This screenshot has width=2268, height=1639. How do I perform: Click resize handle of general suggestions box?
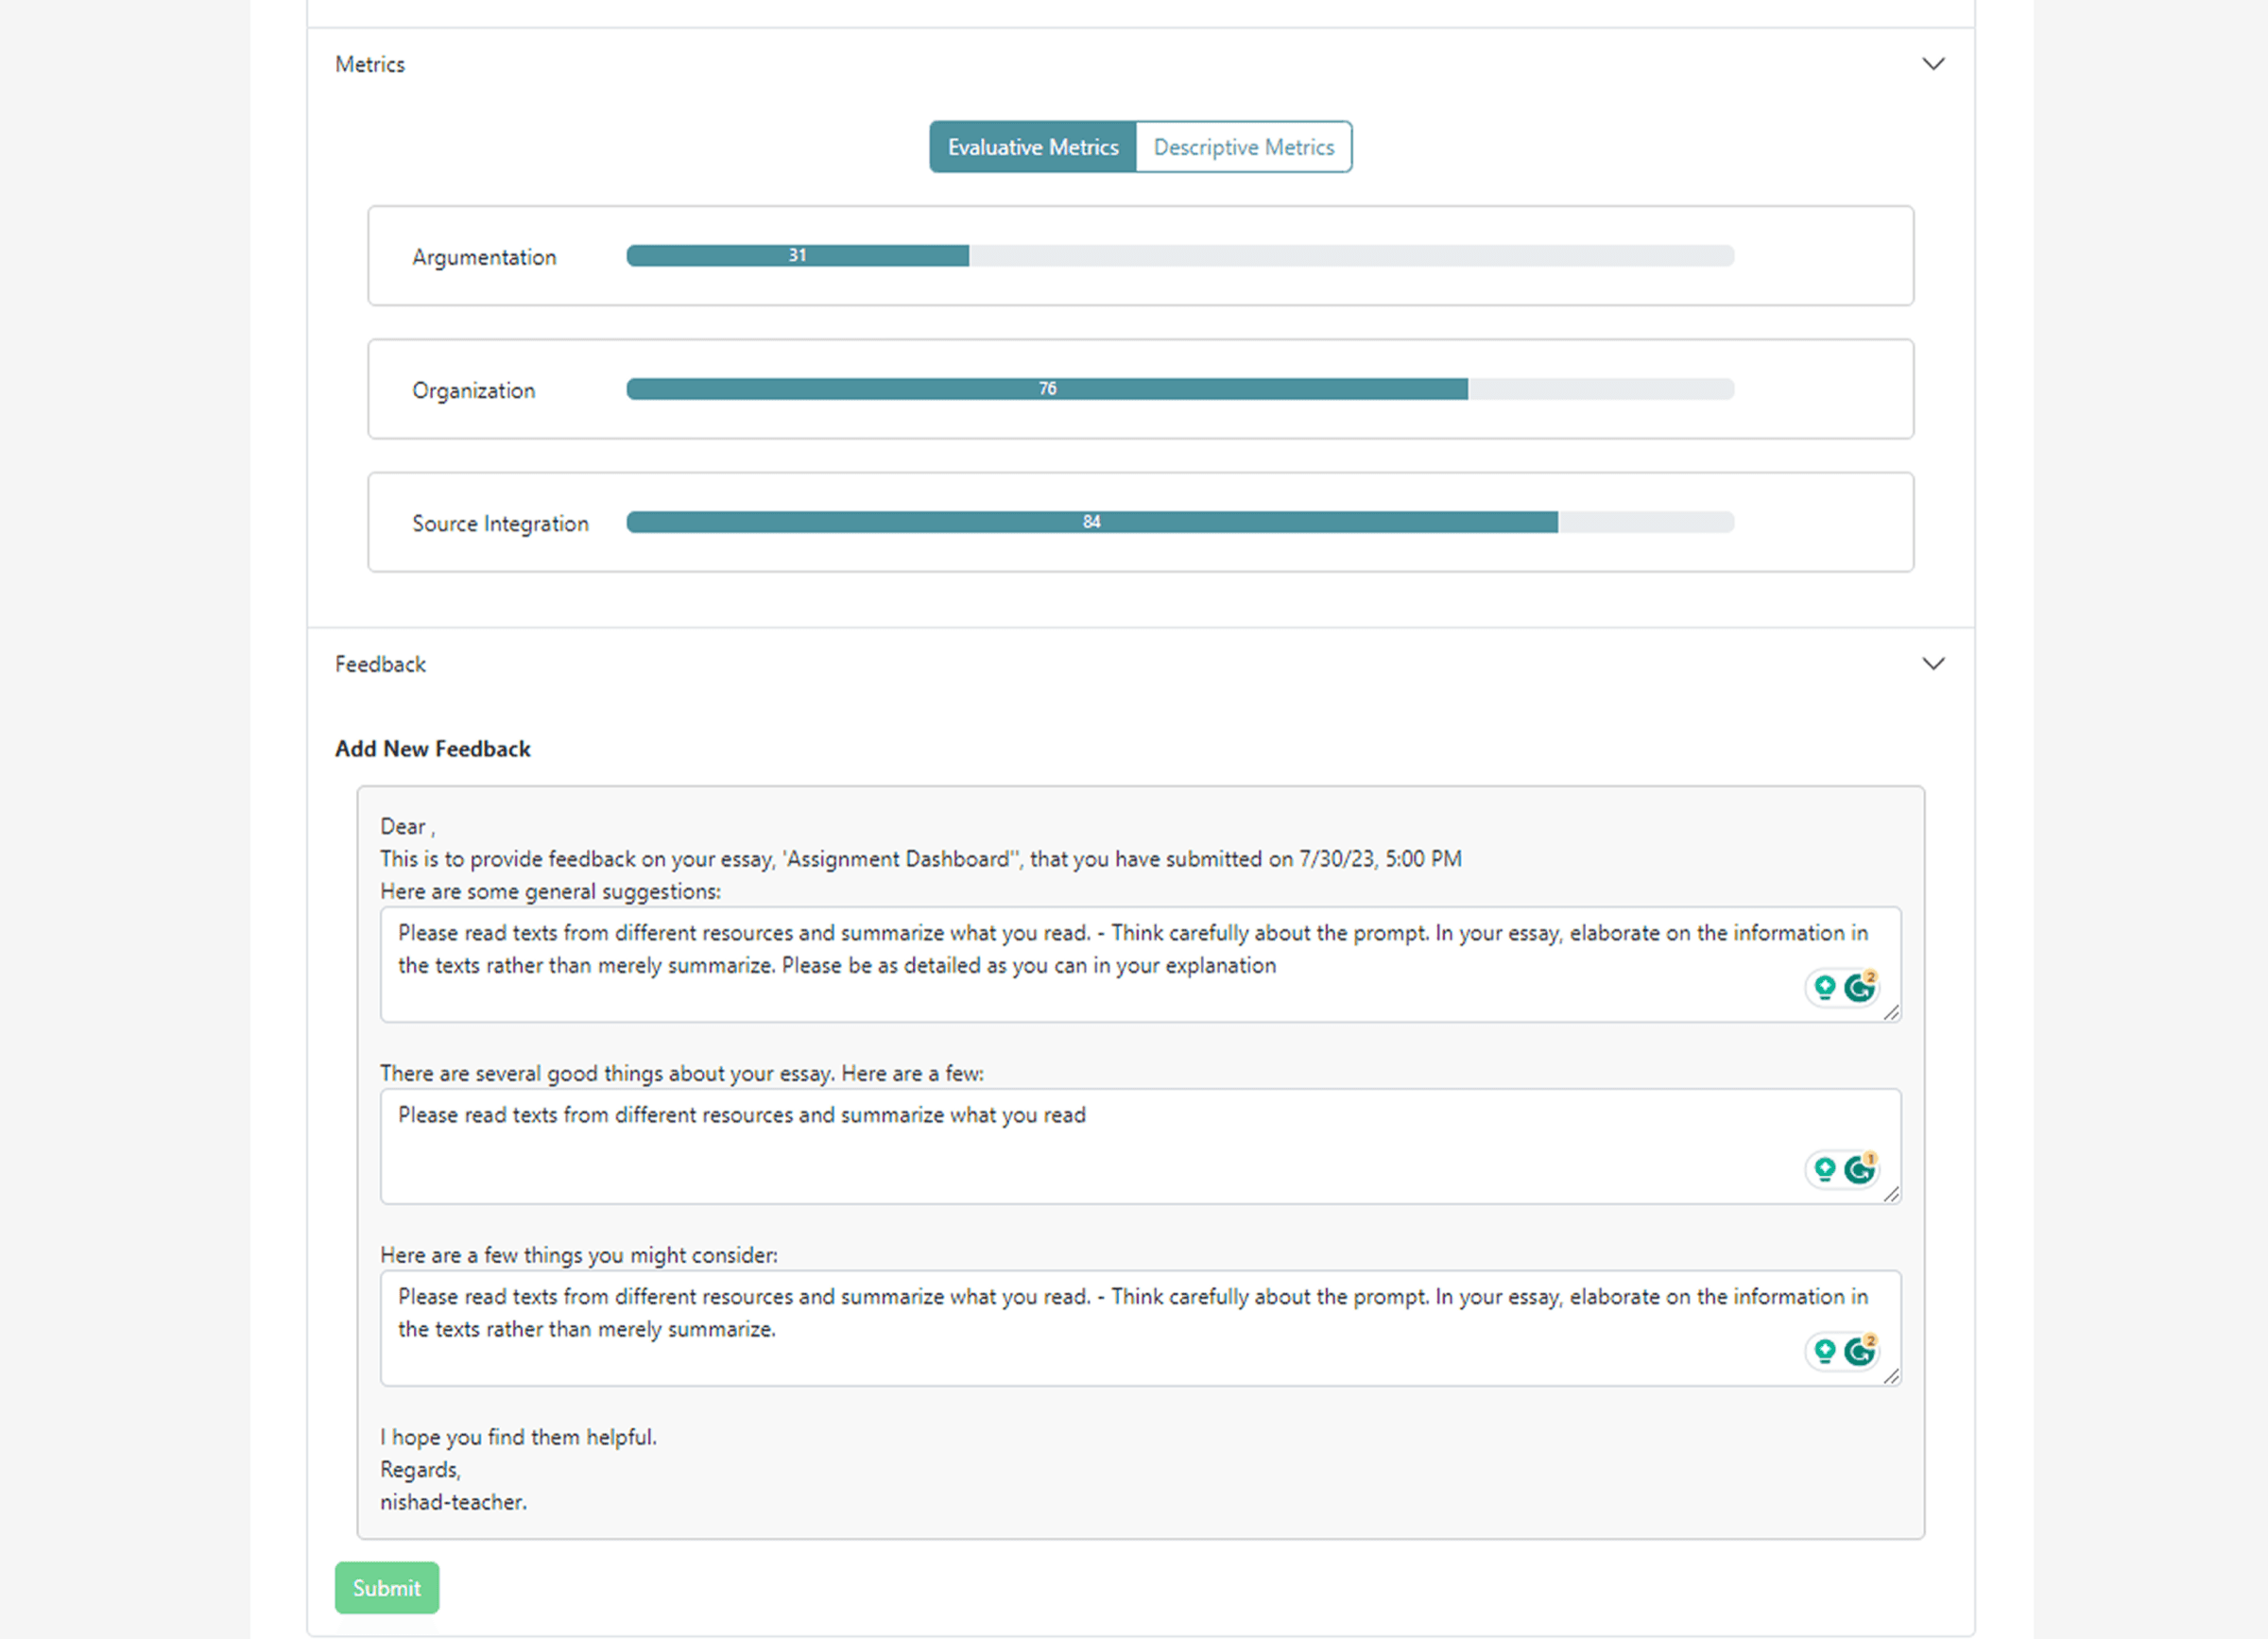1891,1013
